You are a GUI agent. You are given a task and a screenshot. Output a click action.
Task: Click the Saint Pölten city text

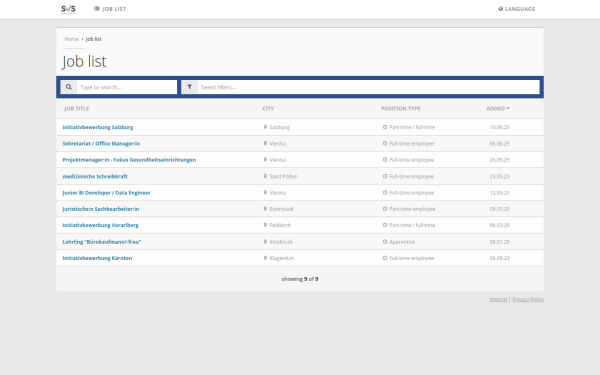tap(284, 176)
